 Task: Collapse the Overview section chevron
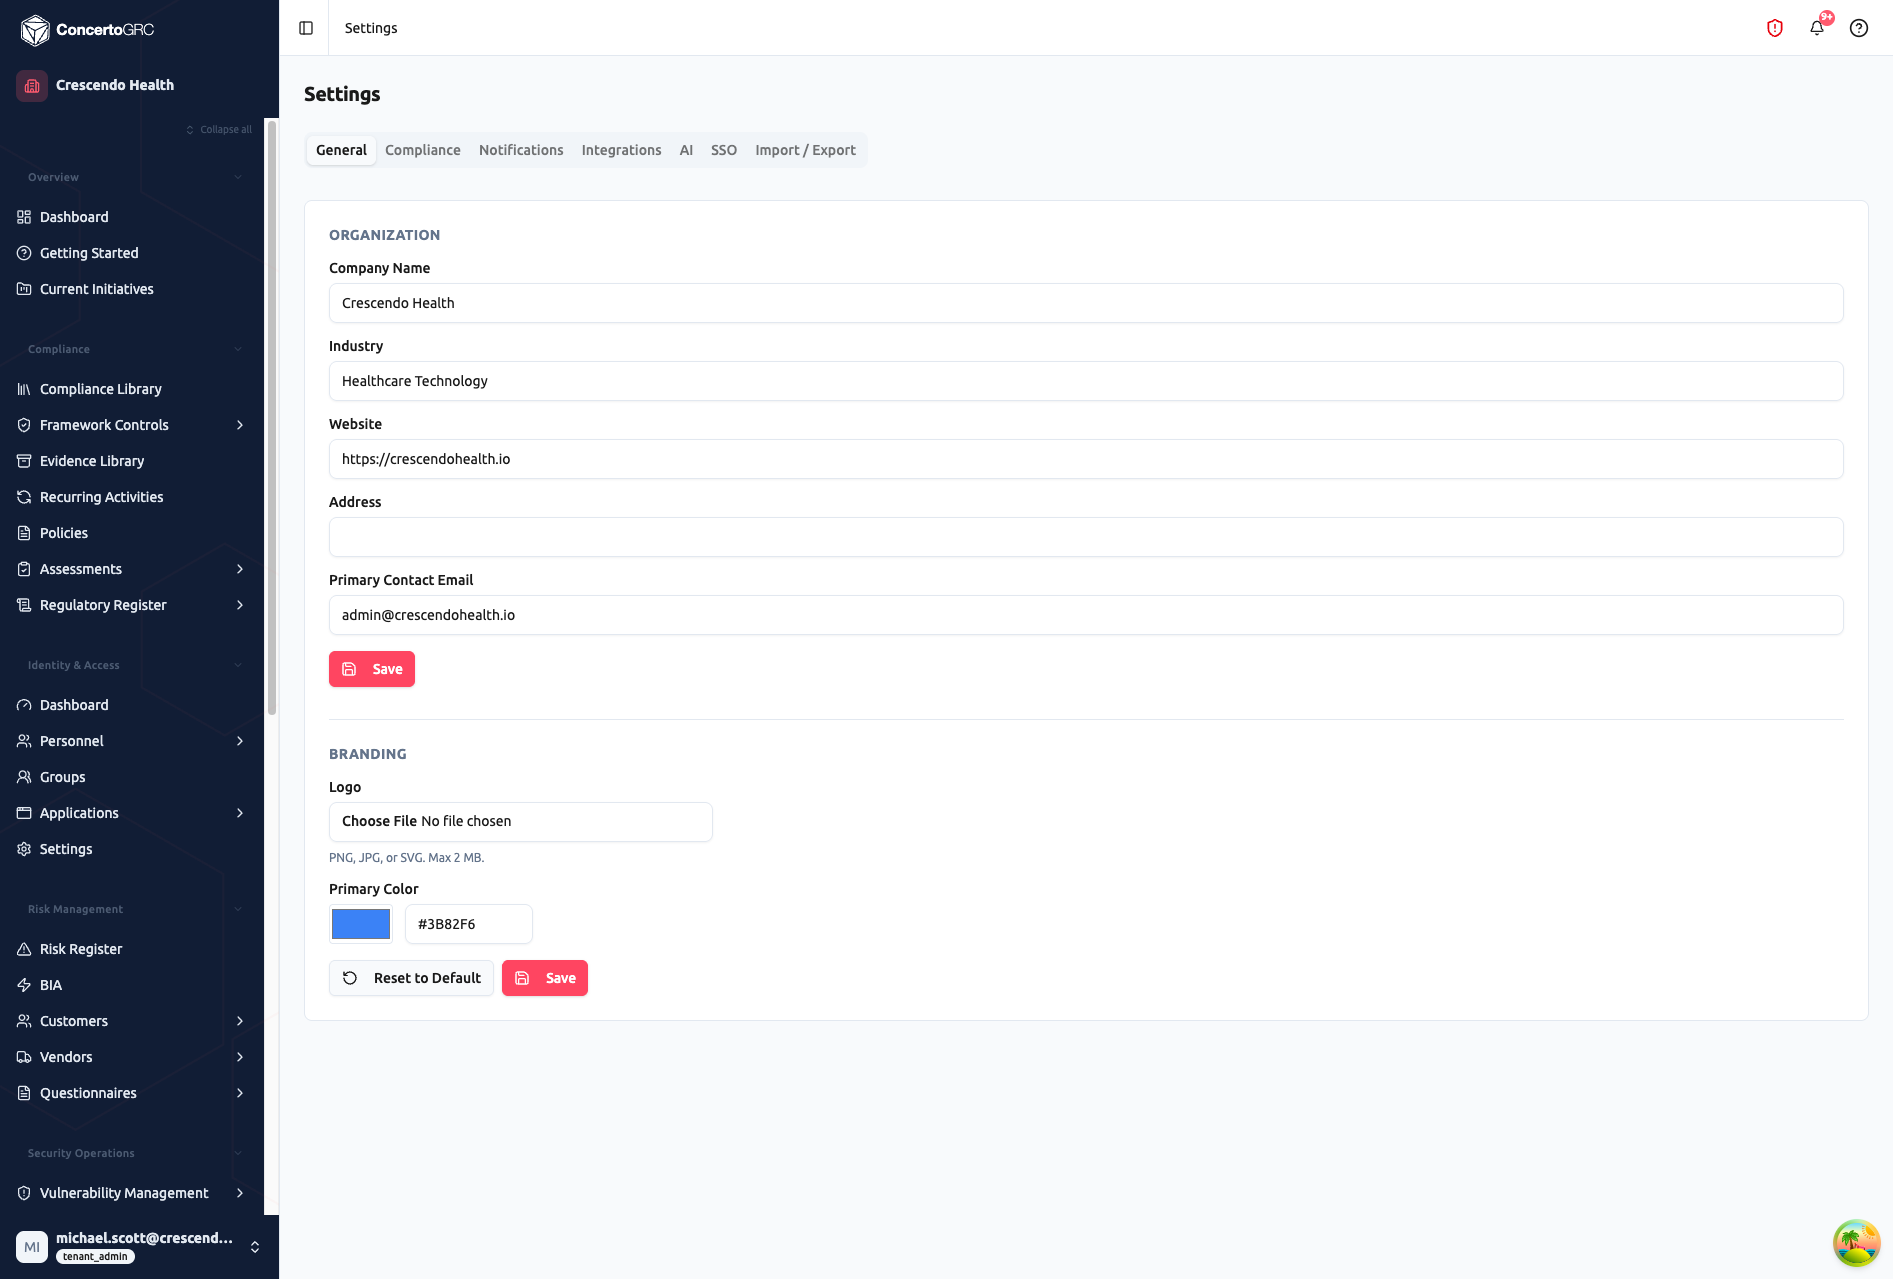238,177
